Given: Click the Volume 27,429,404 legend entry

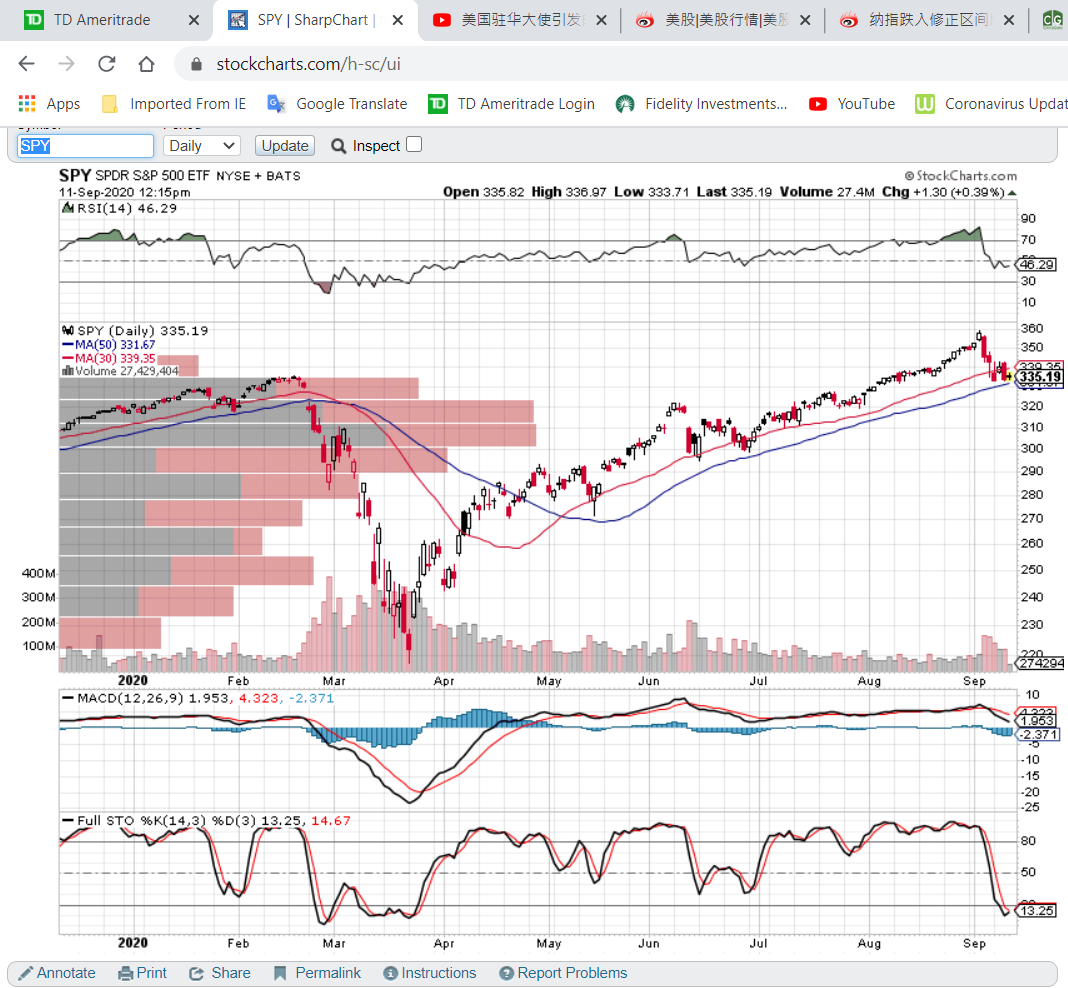Looking at the screenshot, I should pyautogui.click(x=120, y=371).
